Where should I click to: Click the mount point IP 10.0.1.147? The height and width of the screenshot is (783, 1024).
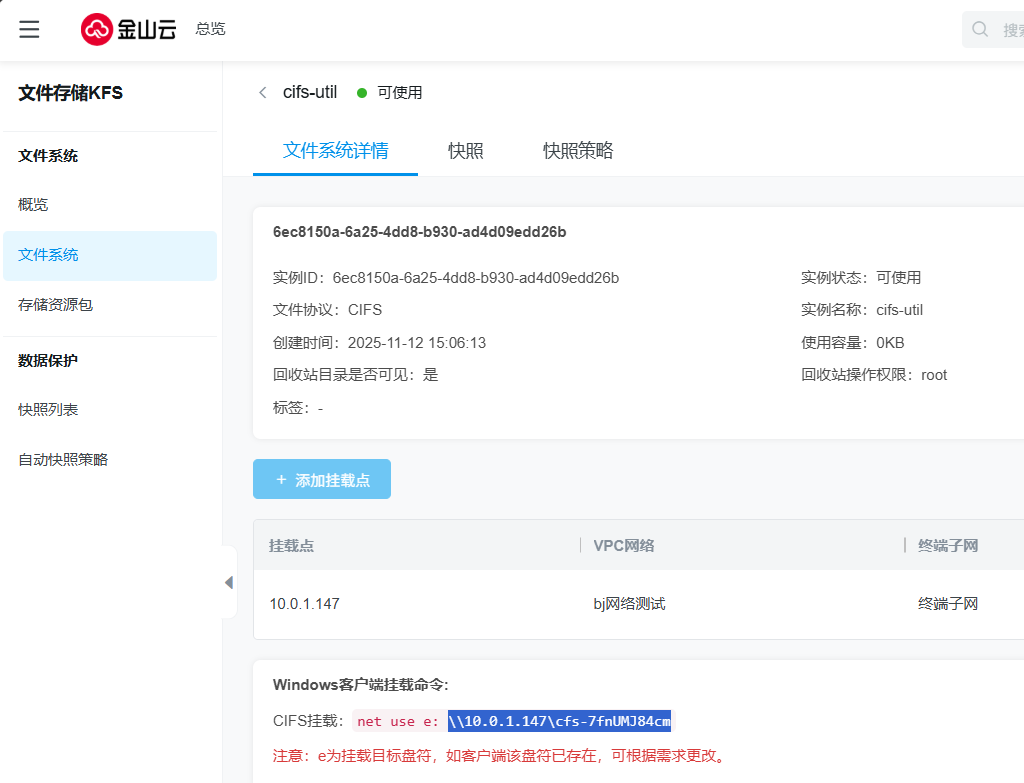[304, 604]
